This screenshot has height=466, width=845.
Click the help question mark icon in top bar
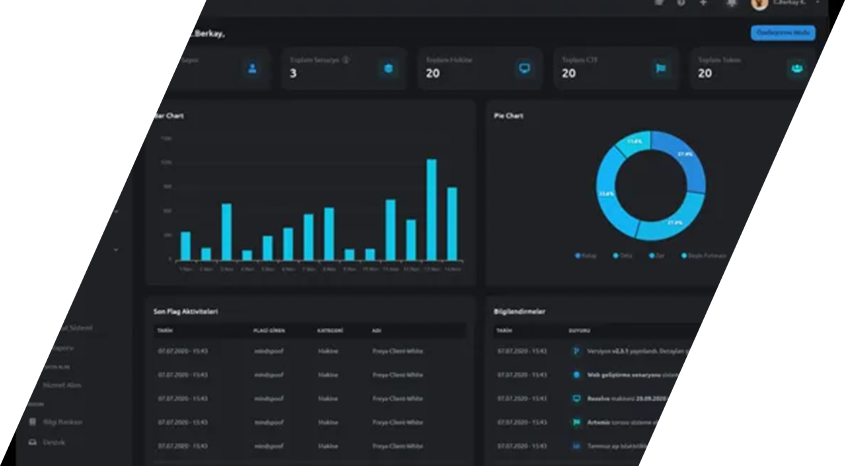tap(681, 3)
